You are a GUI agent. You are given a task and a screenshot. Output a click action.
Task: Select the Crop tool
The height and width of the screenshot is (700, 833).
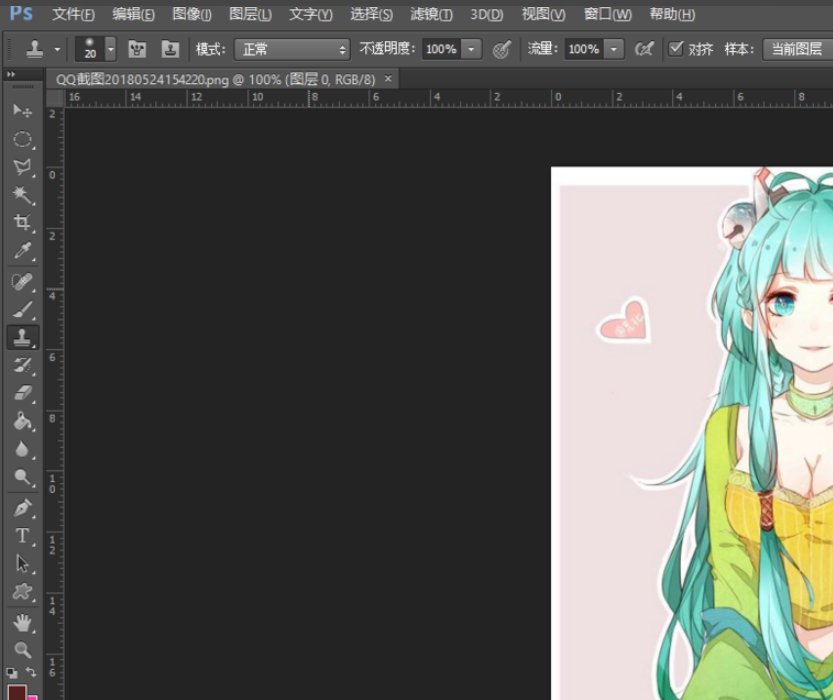tap(22, 222)
